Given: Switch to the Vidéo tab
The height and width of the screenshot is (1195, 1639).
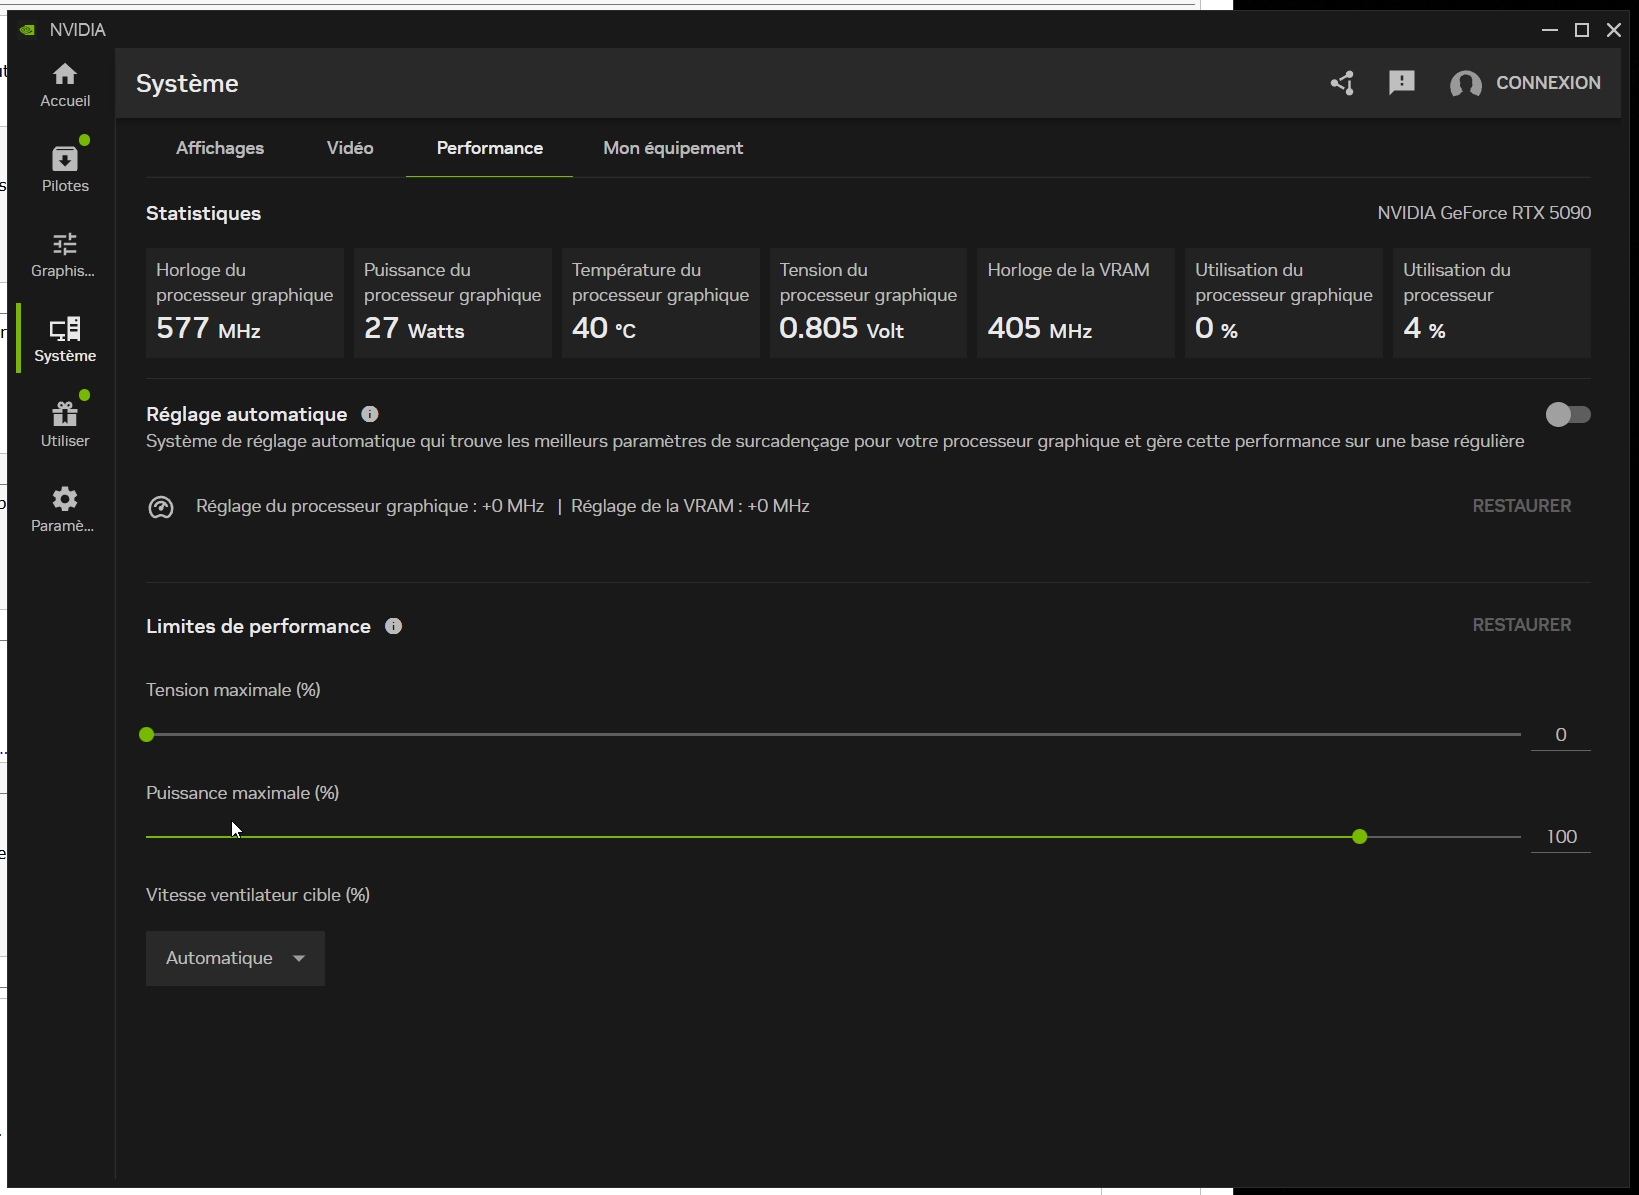Looking at the screenshot, I should tap(350, 148).
